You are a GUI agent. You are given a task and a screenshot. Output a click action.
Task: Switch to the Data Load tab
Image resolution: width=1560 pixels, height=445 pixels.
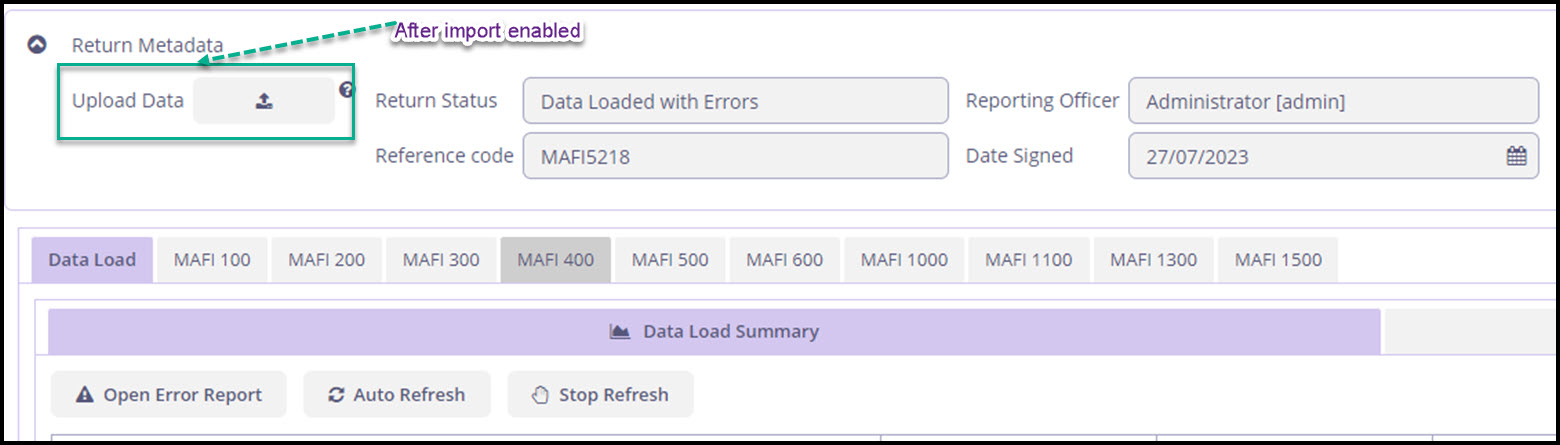click(x=92, y=260)
